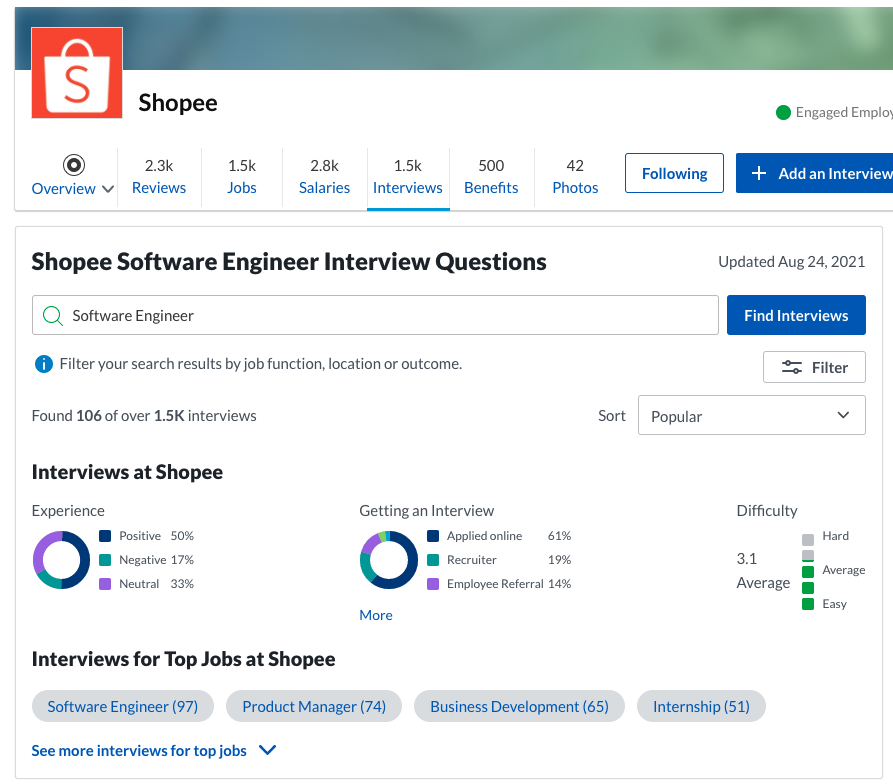Click the Positive 50% value
Image resolution: width=893 pixels, height=784 pixels.
click(182, 536)
